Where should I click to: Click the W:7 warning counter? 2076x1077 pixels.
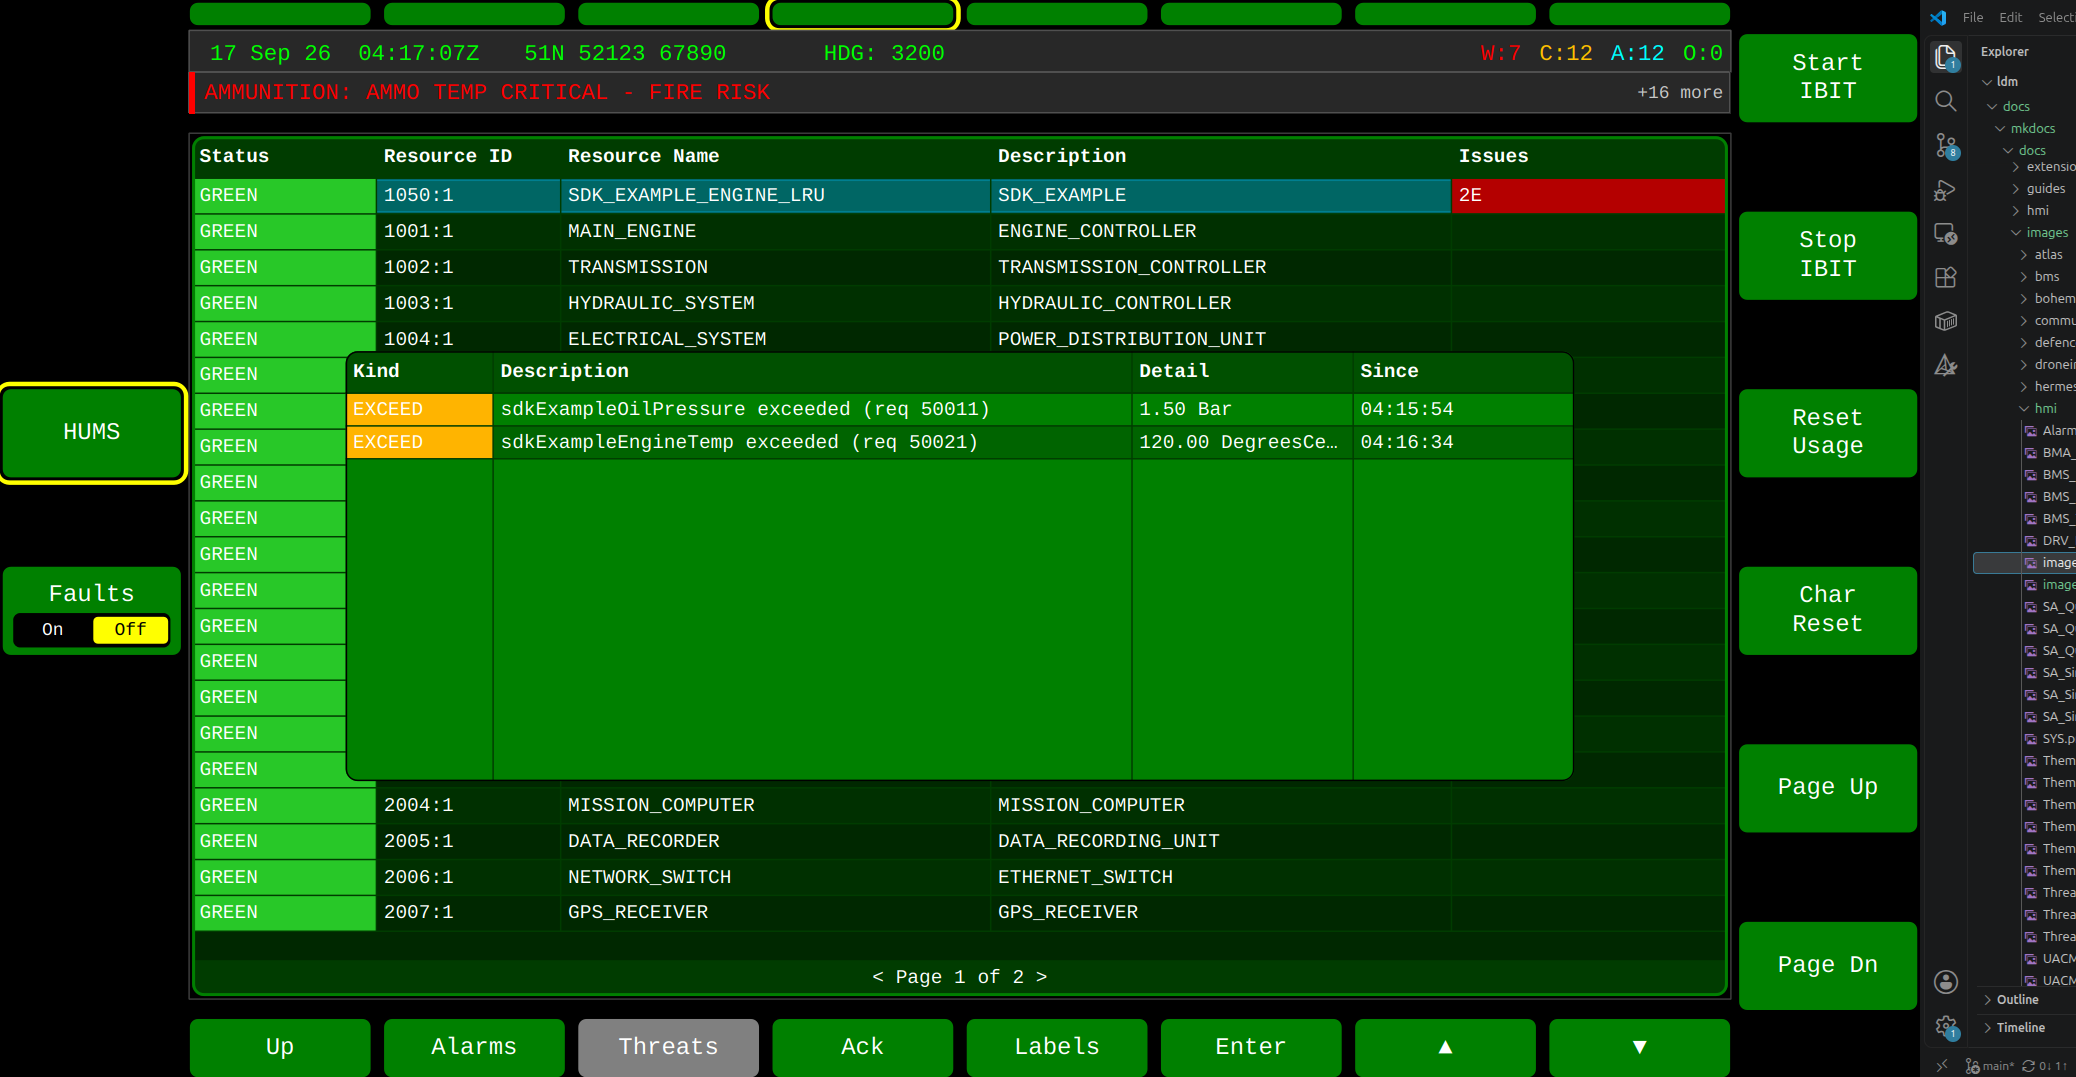[1500, 53]
